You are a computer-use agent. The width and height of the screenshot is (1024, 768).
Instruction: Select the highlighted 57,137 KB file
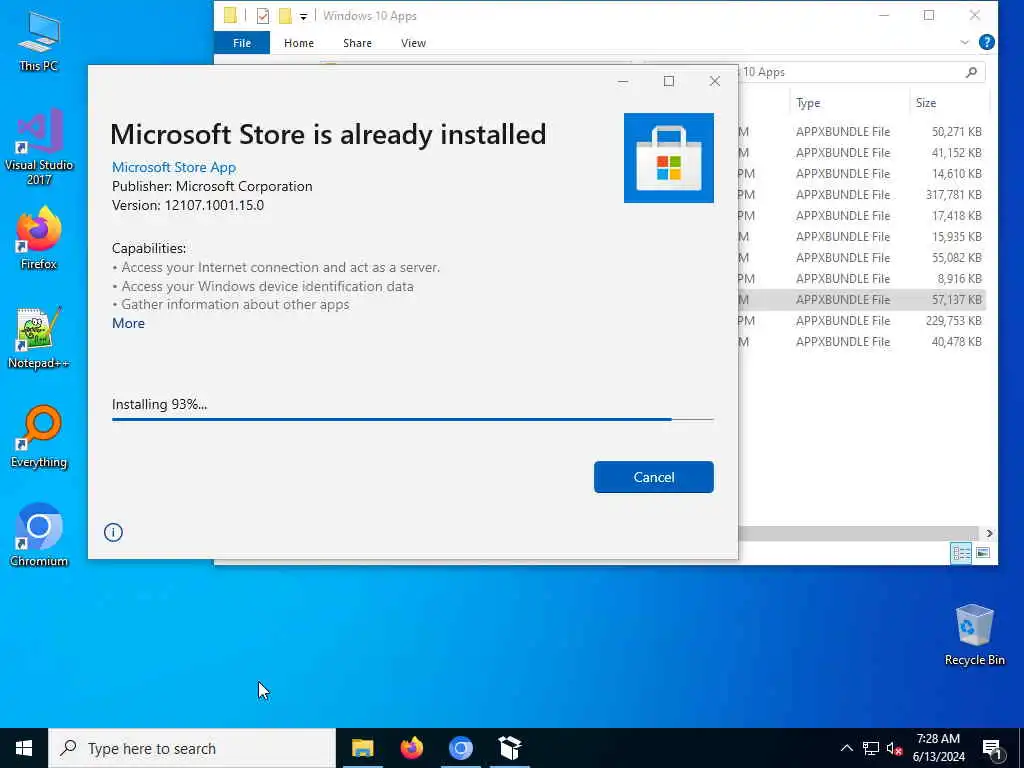[862, 299]
